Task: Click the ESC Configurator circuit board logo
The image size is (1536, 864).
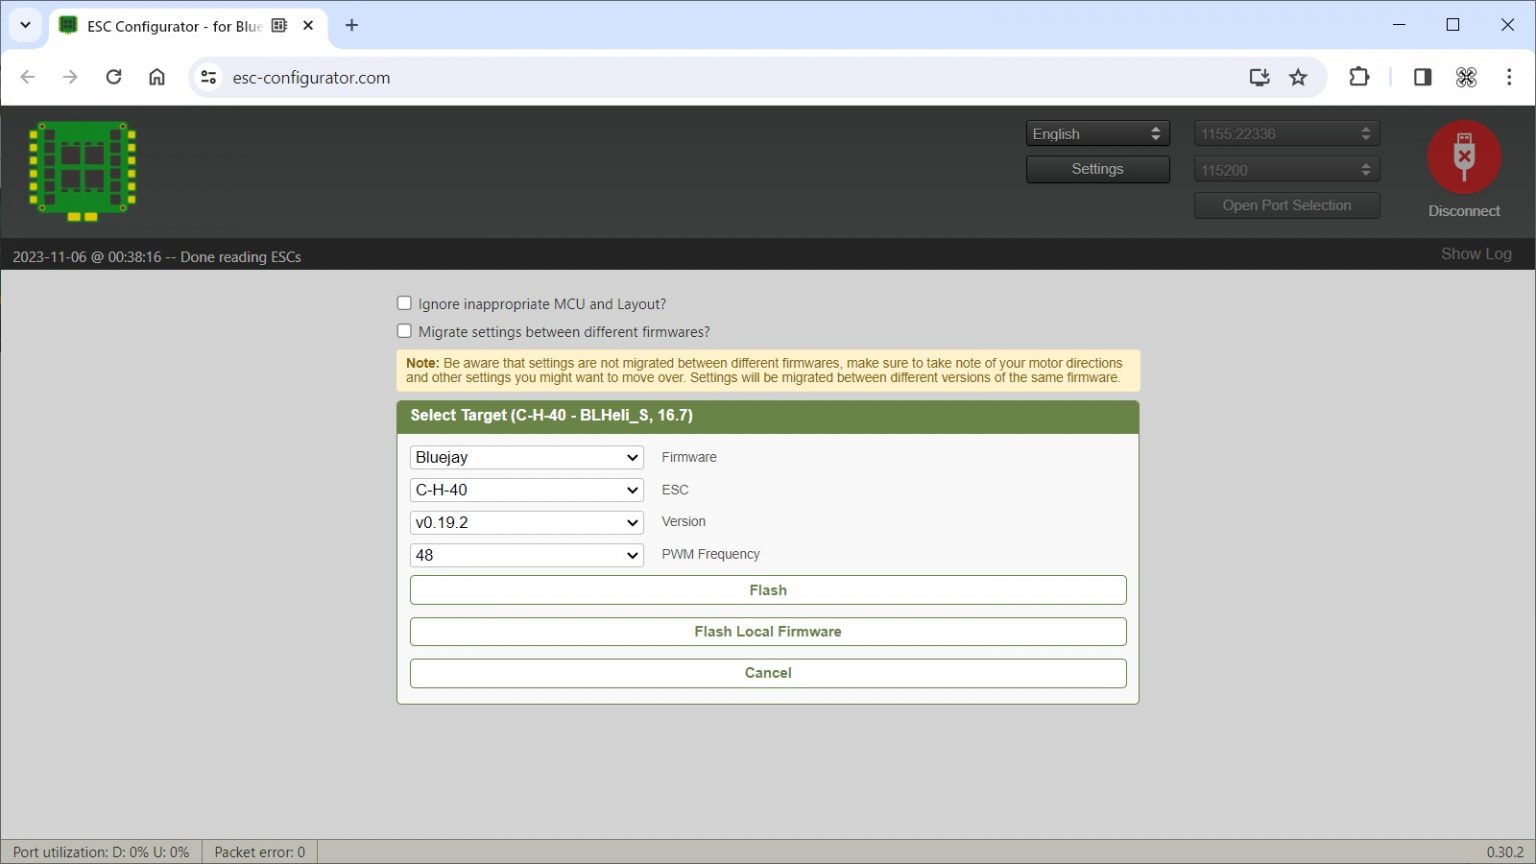Action: pyautogui.click(x=82, y=171)
